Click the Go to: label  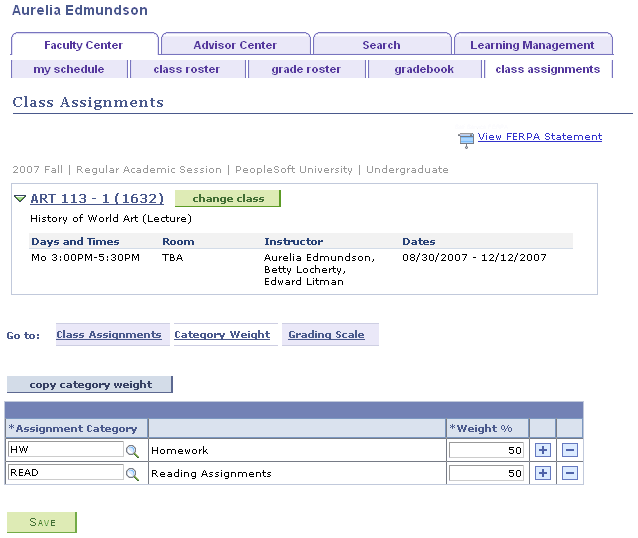pos(23,336)
